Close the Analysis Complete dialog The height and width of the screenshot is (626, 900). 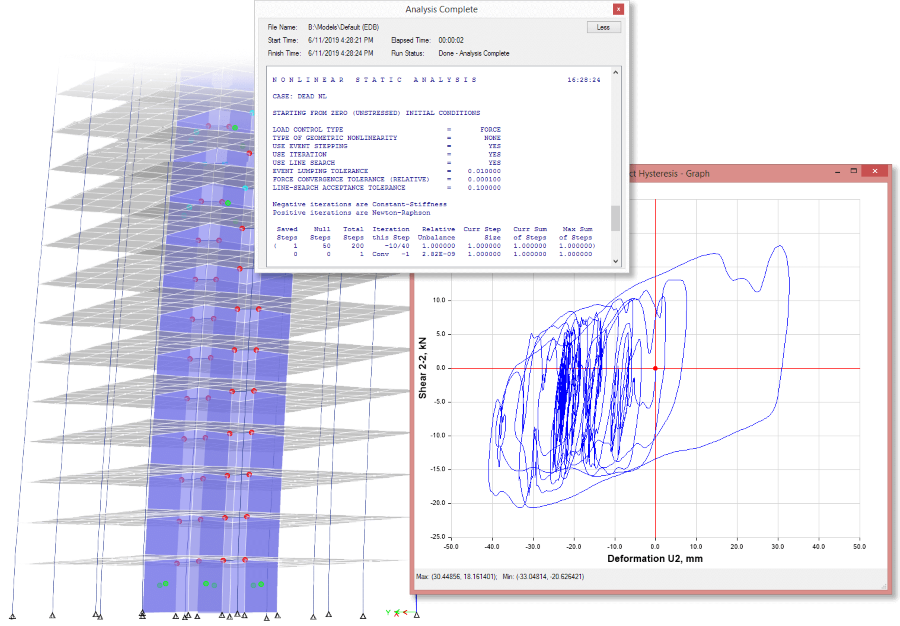tap(619, 9)
